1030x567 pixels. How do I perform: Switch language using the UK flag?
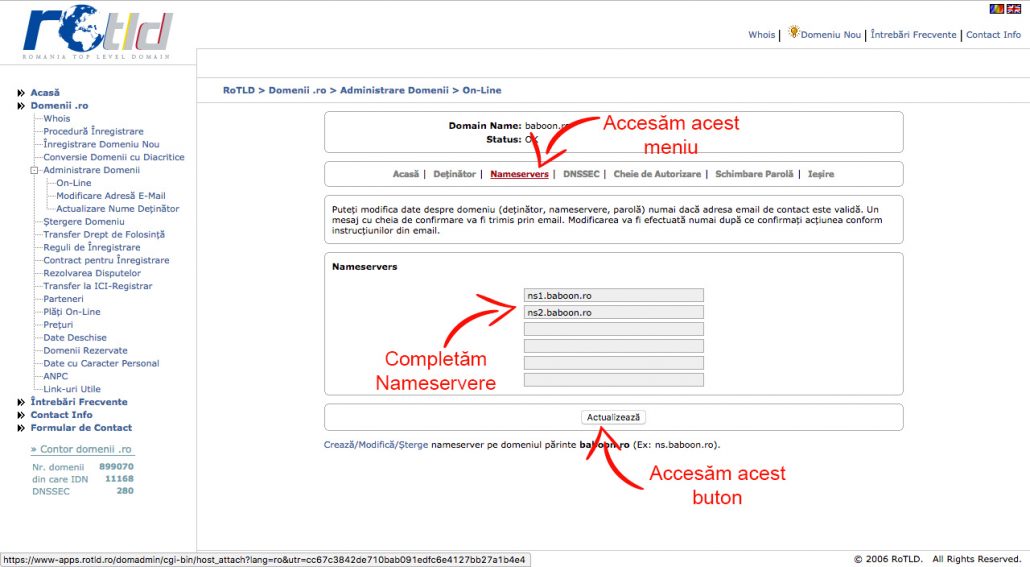(1013, 9)
